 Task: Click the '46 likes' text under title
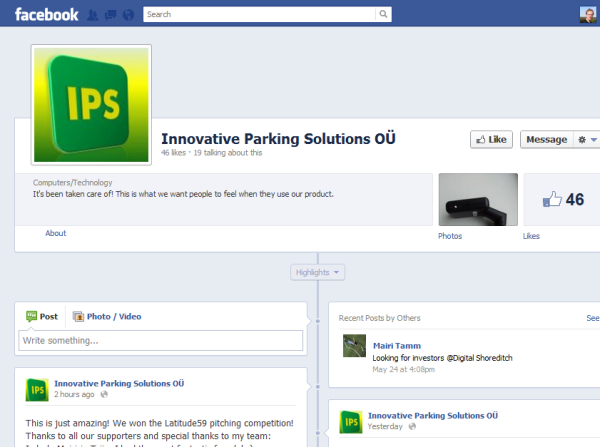tap(173, 153)
